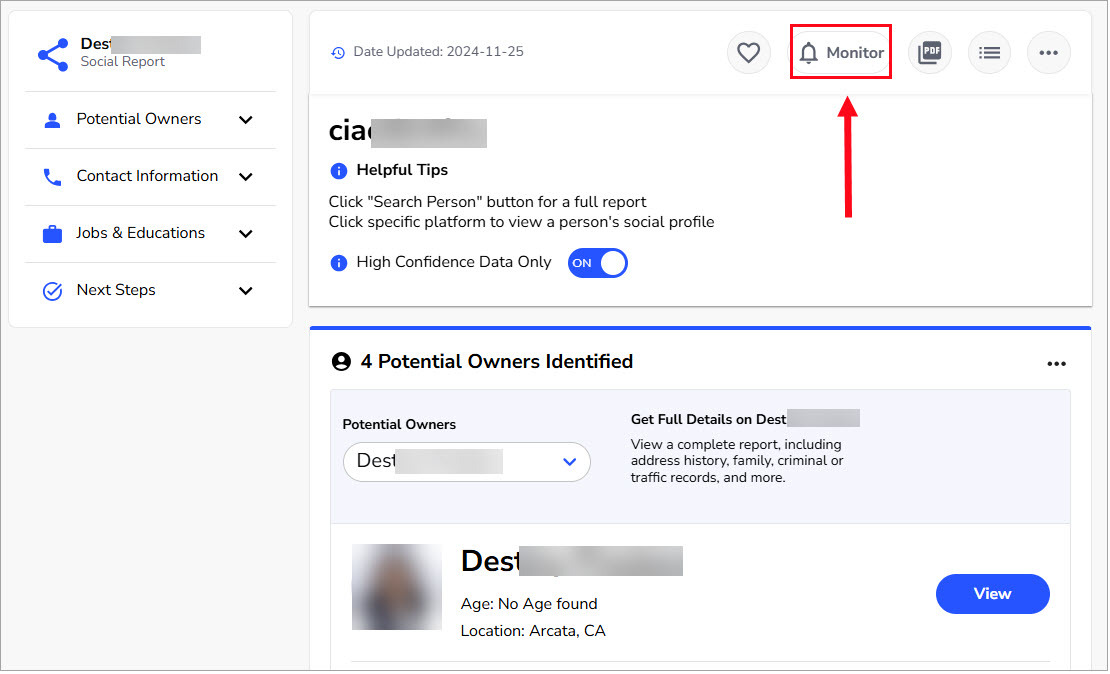1110x674 pixels.
Task: Click the owner profile thumbnail photo
Action: click(396, 587)
